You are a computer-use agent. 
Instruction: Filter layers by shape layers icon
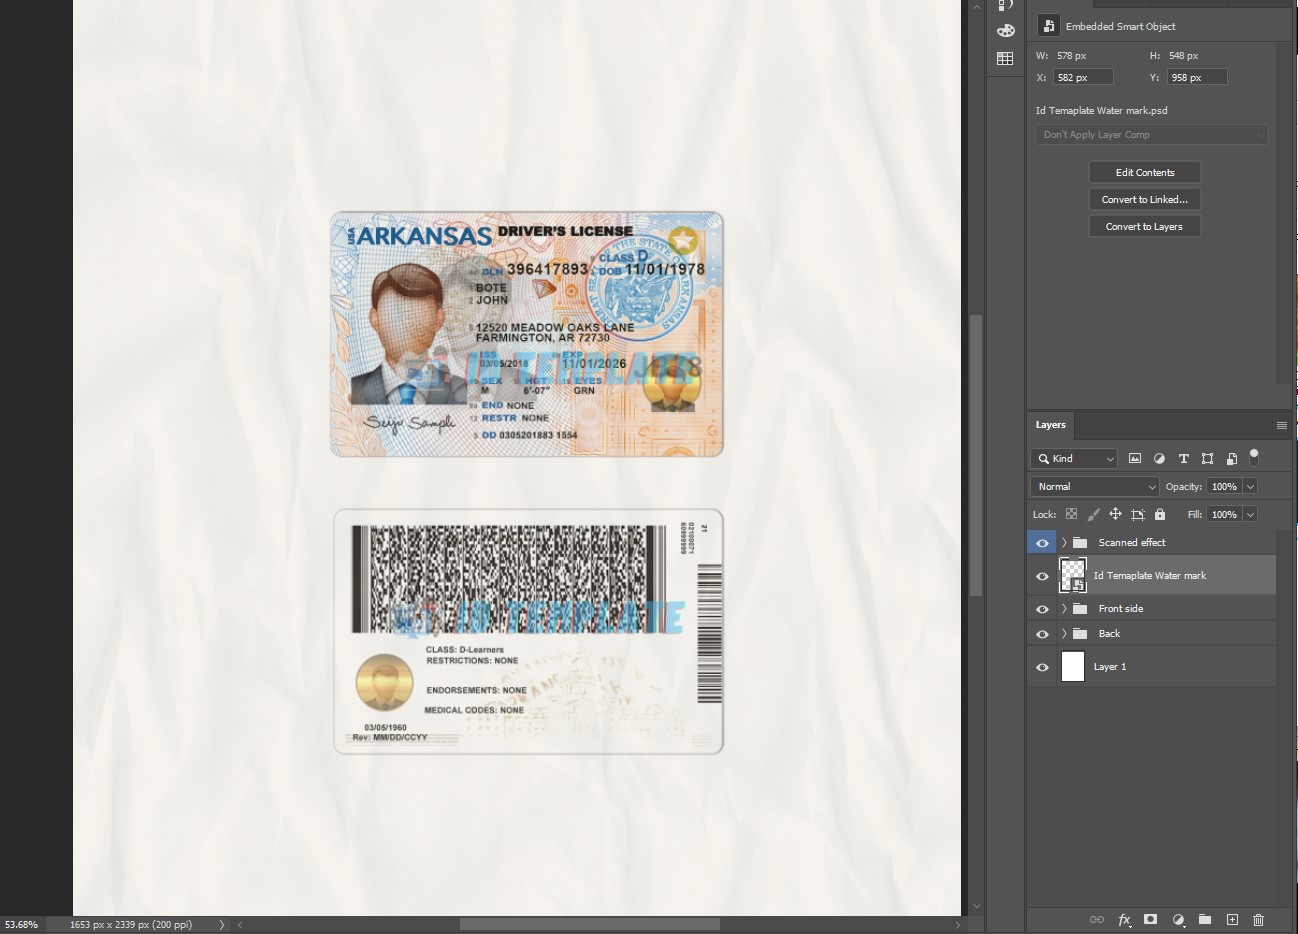pyautogui.click(x=1207, y=458)
